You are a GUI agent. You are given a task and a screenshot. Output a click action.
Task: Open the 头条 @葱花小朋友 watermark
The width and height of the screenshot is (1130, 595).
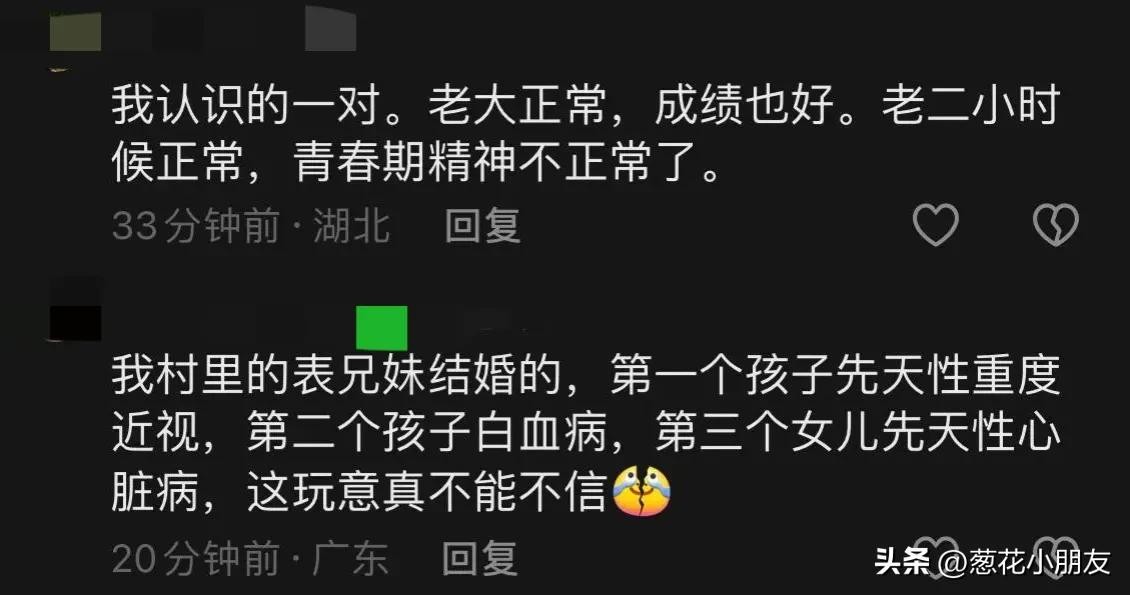click(992, 562)
